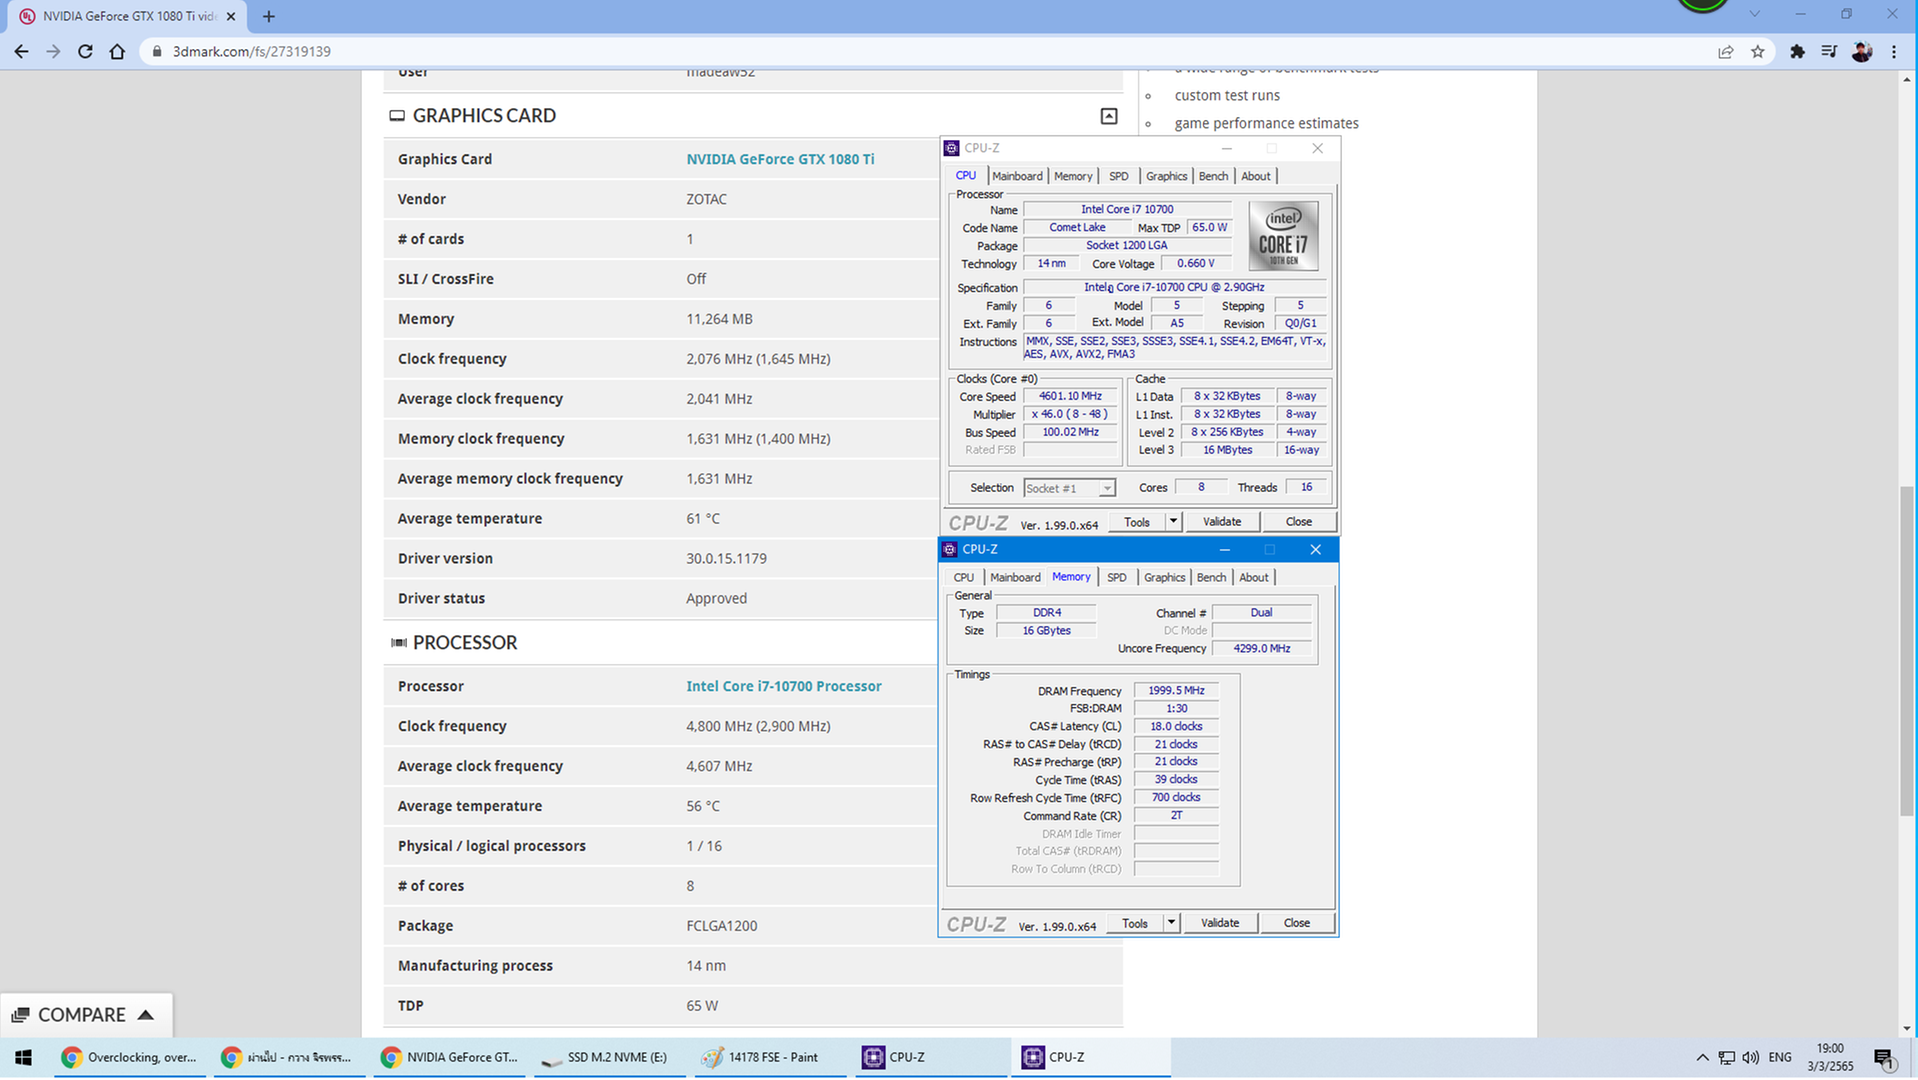
Task: Share this page via the share icon
Action: pyautogui.click(x=1725, y=52)
